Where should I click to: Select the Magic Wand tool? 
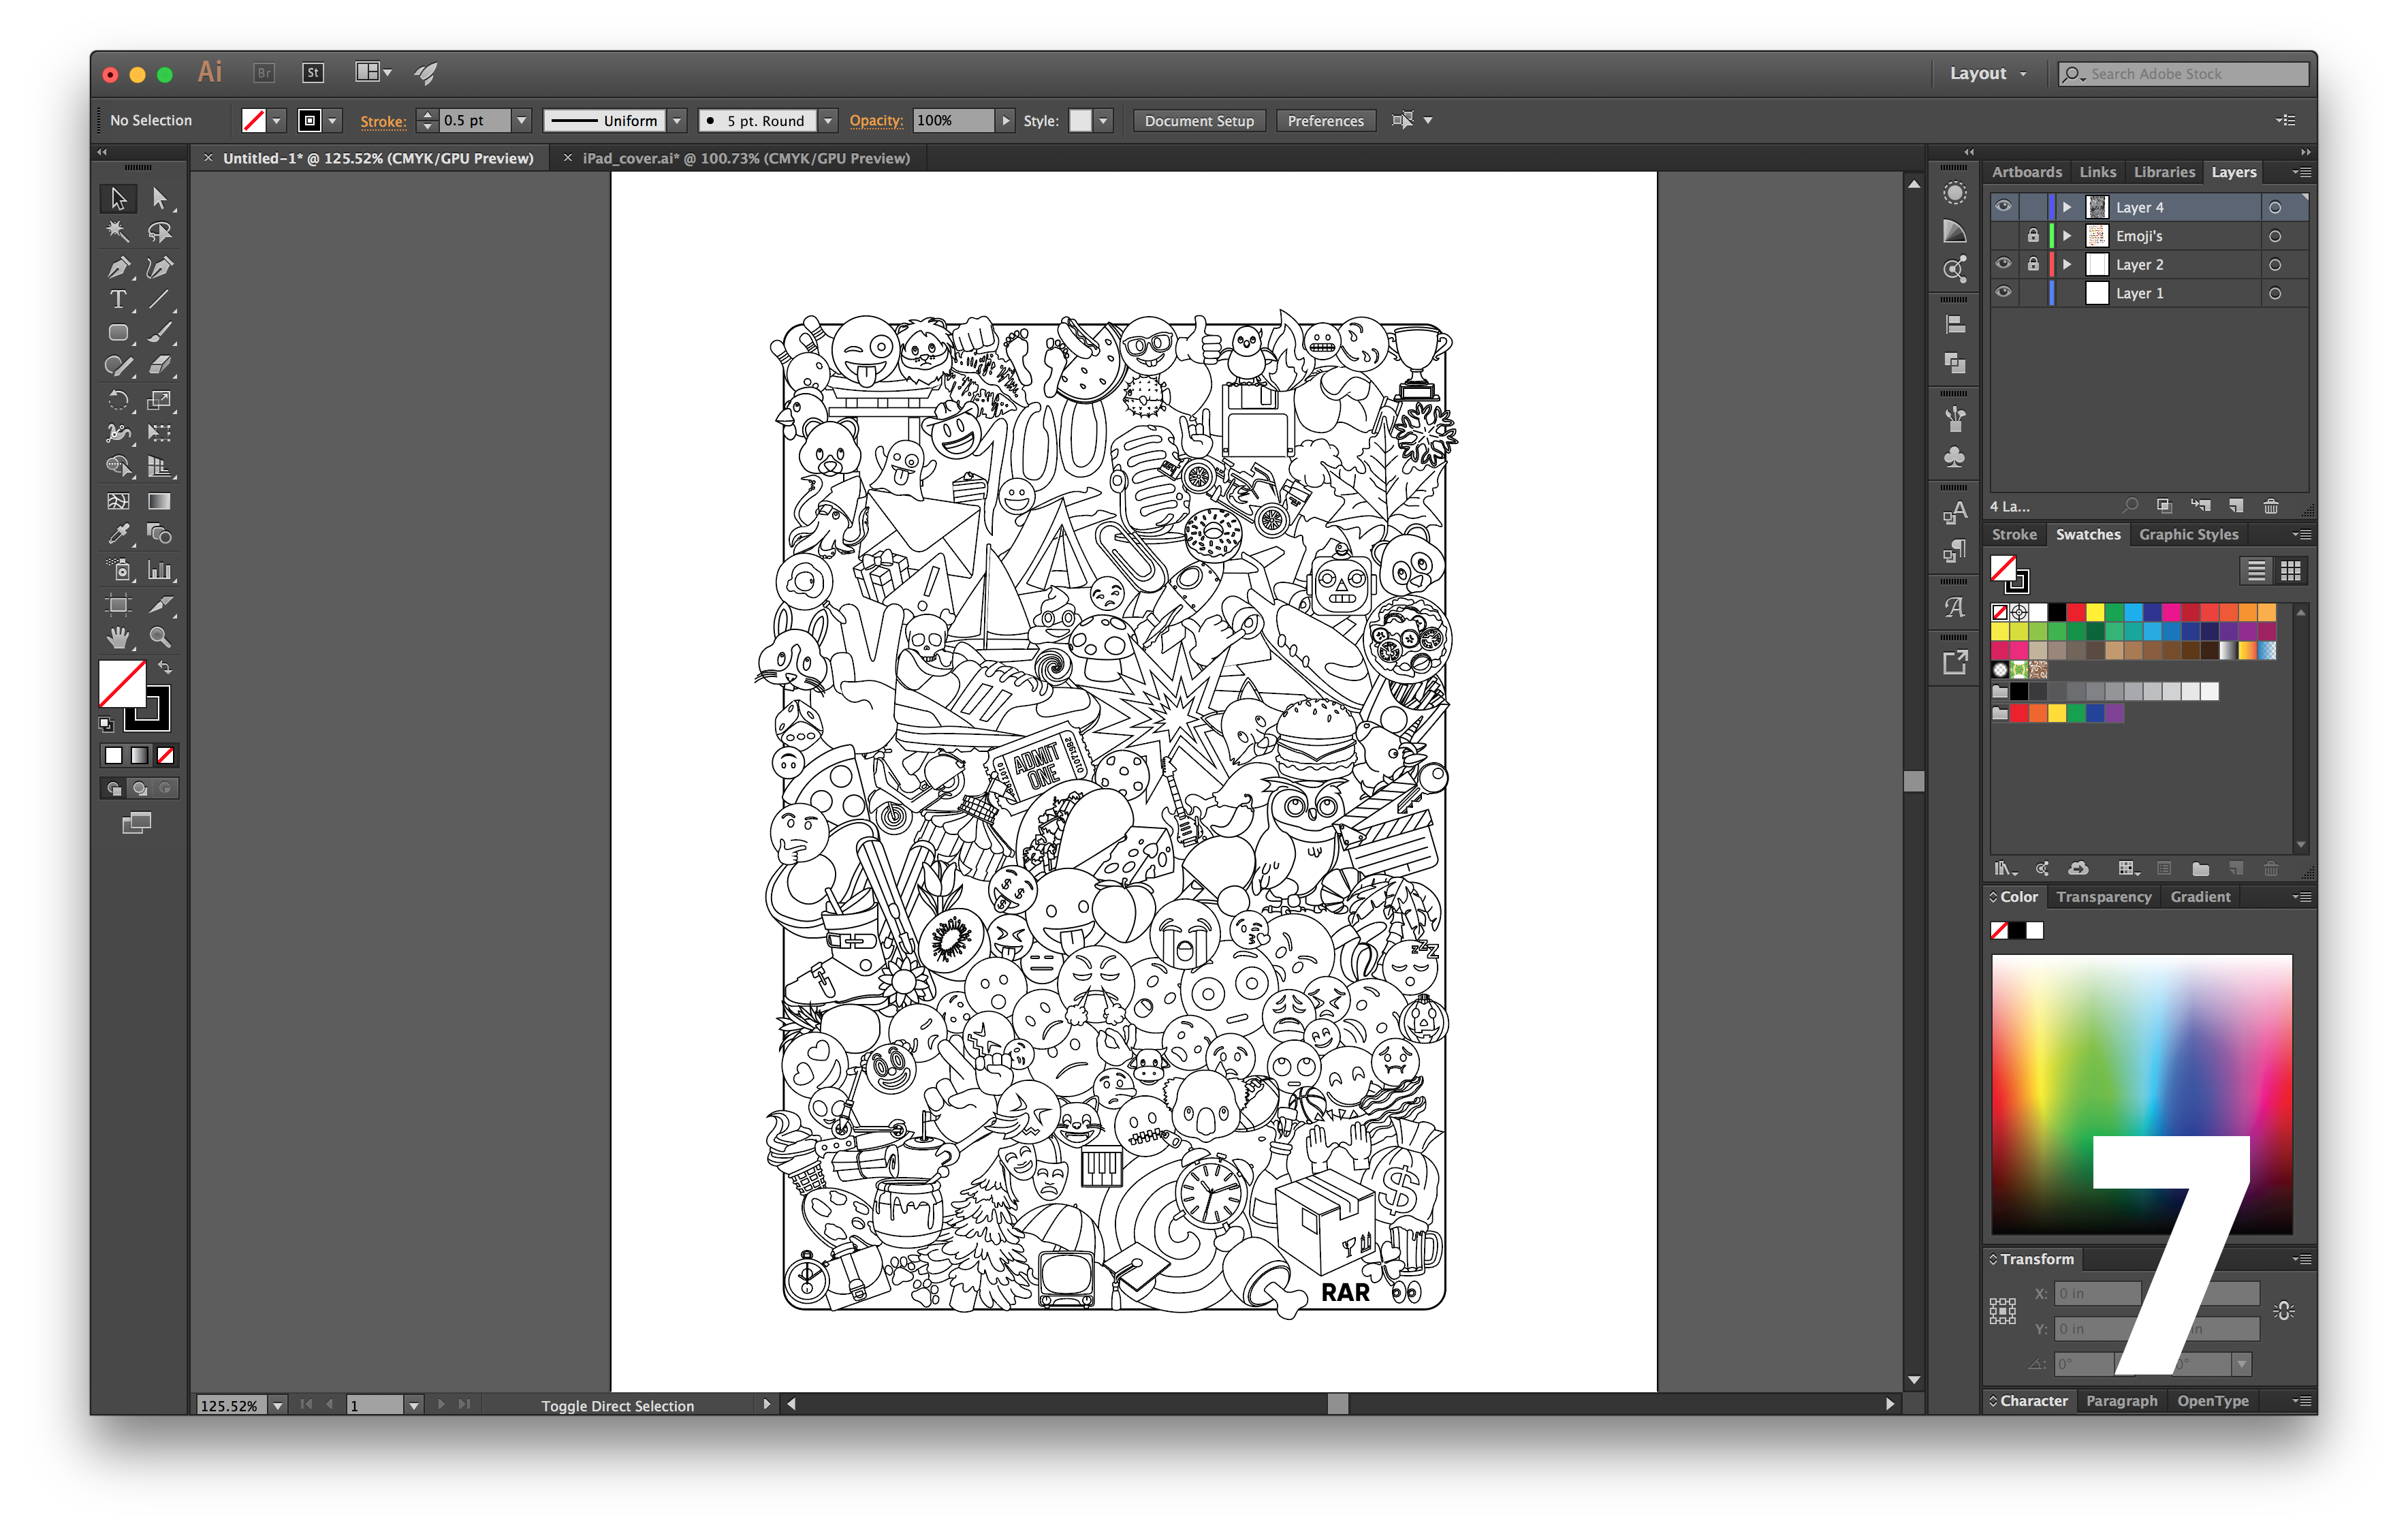click(x=118, y=232)
